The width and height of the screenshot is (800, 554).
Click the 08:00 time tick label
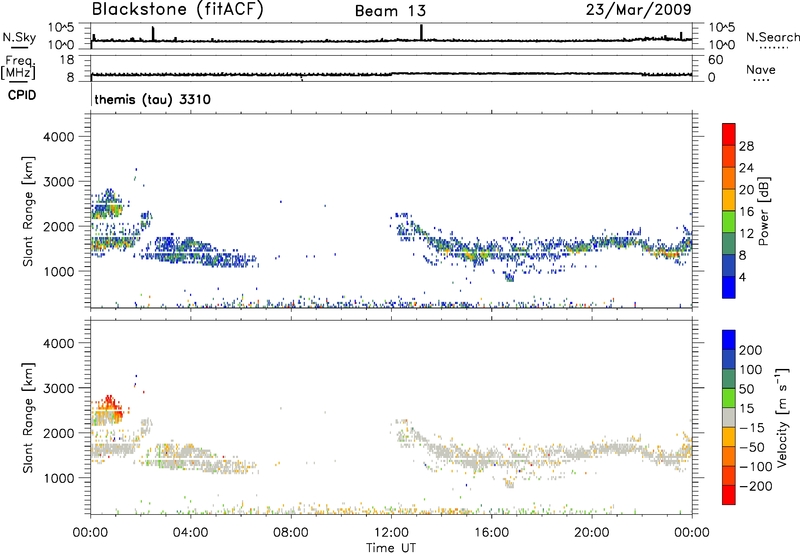(291, 533)
